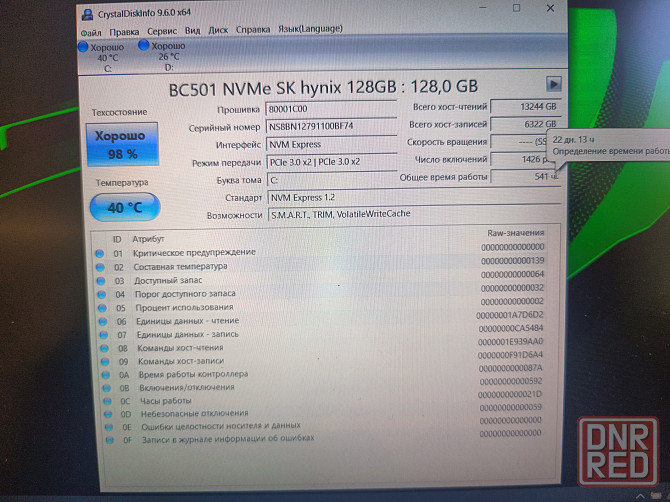Select disk C: tab showing 40 °C
Image resolution: width=670 pixels, height=502 pixels.
point(102,57)
